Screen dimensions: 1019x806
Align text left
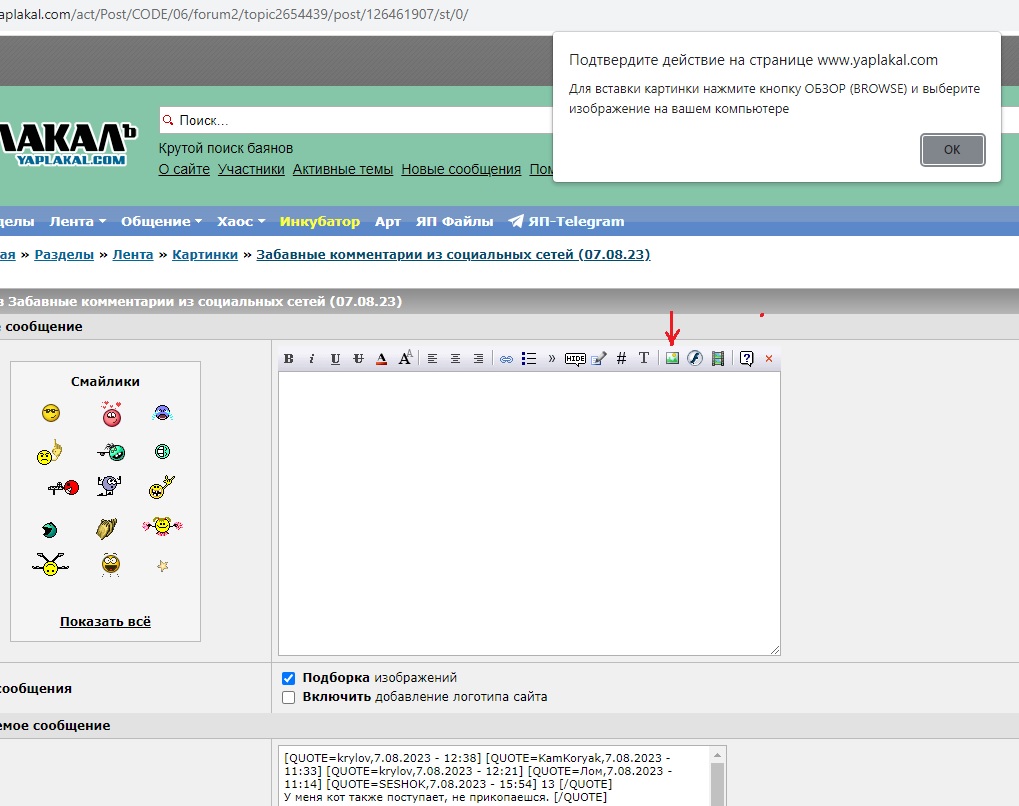[432, 359]
